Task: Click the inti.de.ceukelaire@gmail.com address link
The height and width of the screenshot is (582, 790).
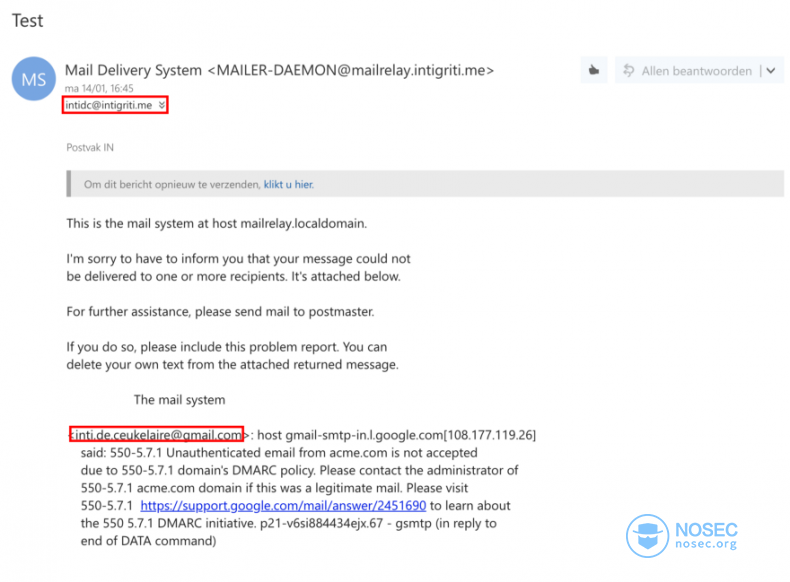Action: 158,435
